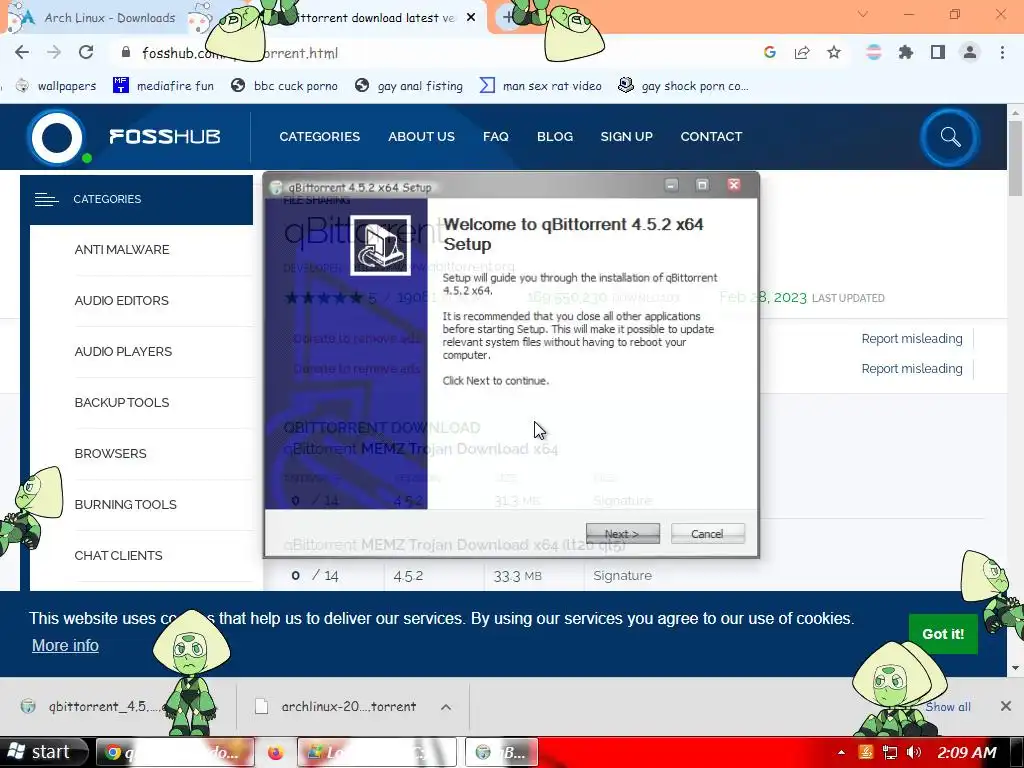Open the Google icon in the address bar

tap(770, 53)
